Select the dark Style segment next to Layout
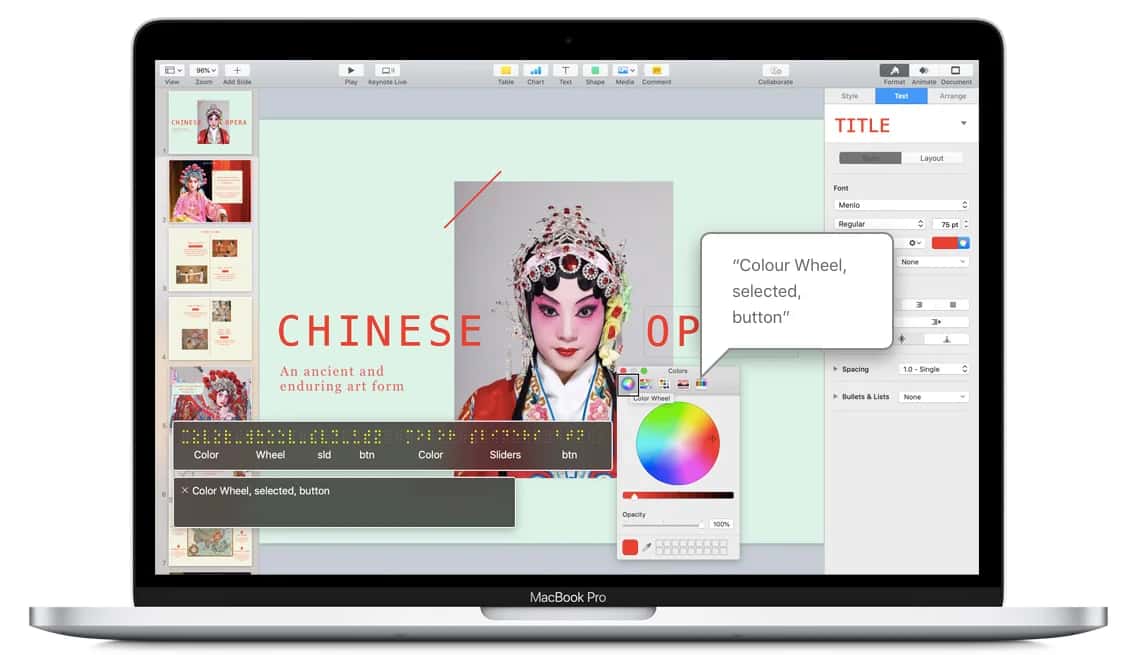This screenshot has width=1134, height=655. tap(870, 158)
